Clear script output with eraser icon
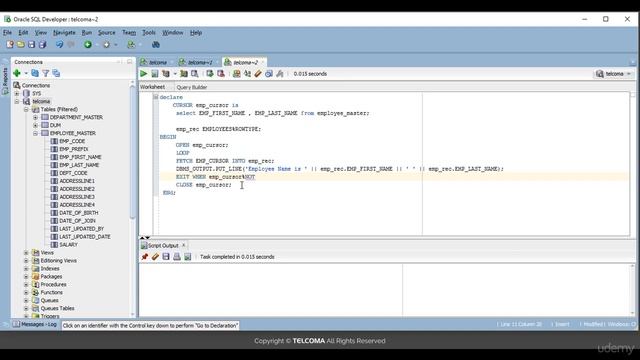The height and width of the screenshot is (360, 640). [x=155, y=257]
